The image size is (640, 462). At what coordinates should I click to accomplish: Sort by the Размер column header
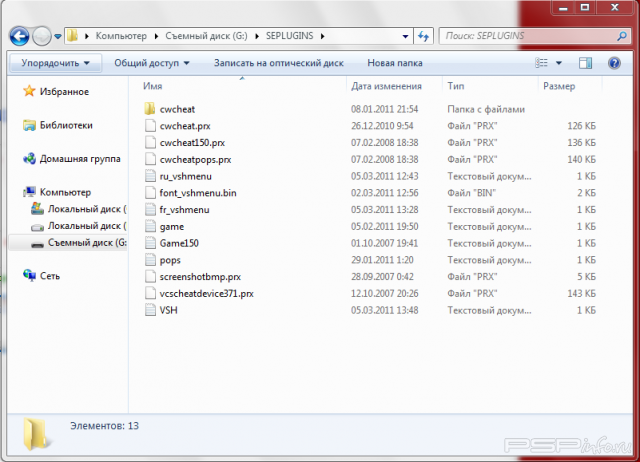pyautogui.click(x=559, y=87)
